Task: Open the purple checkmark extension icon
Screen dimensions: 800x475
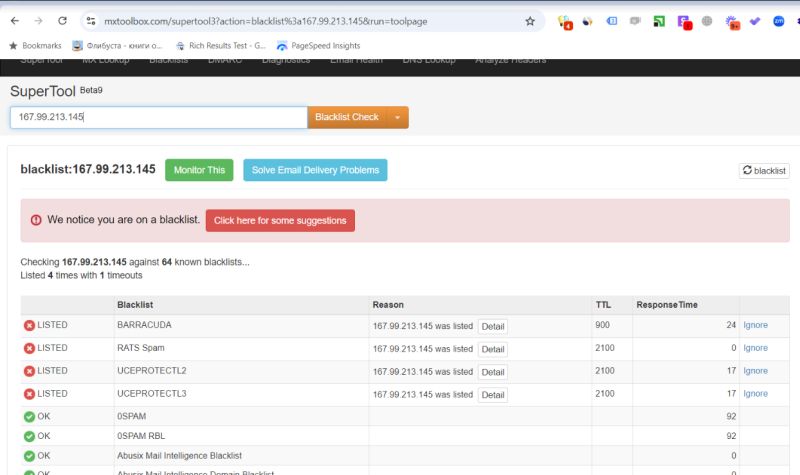Action: click(755, 21)
